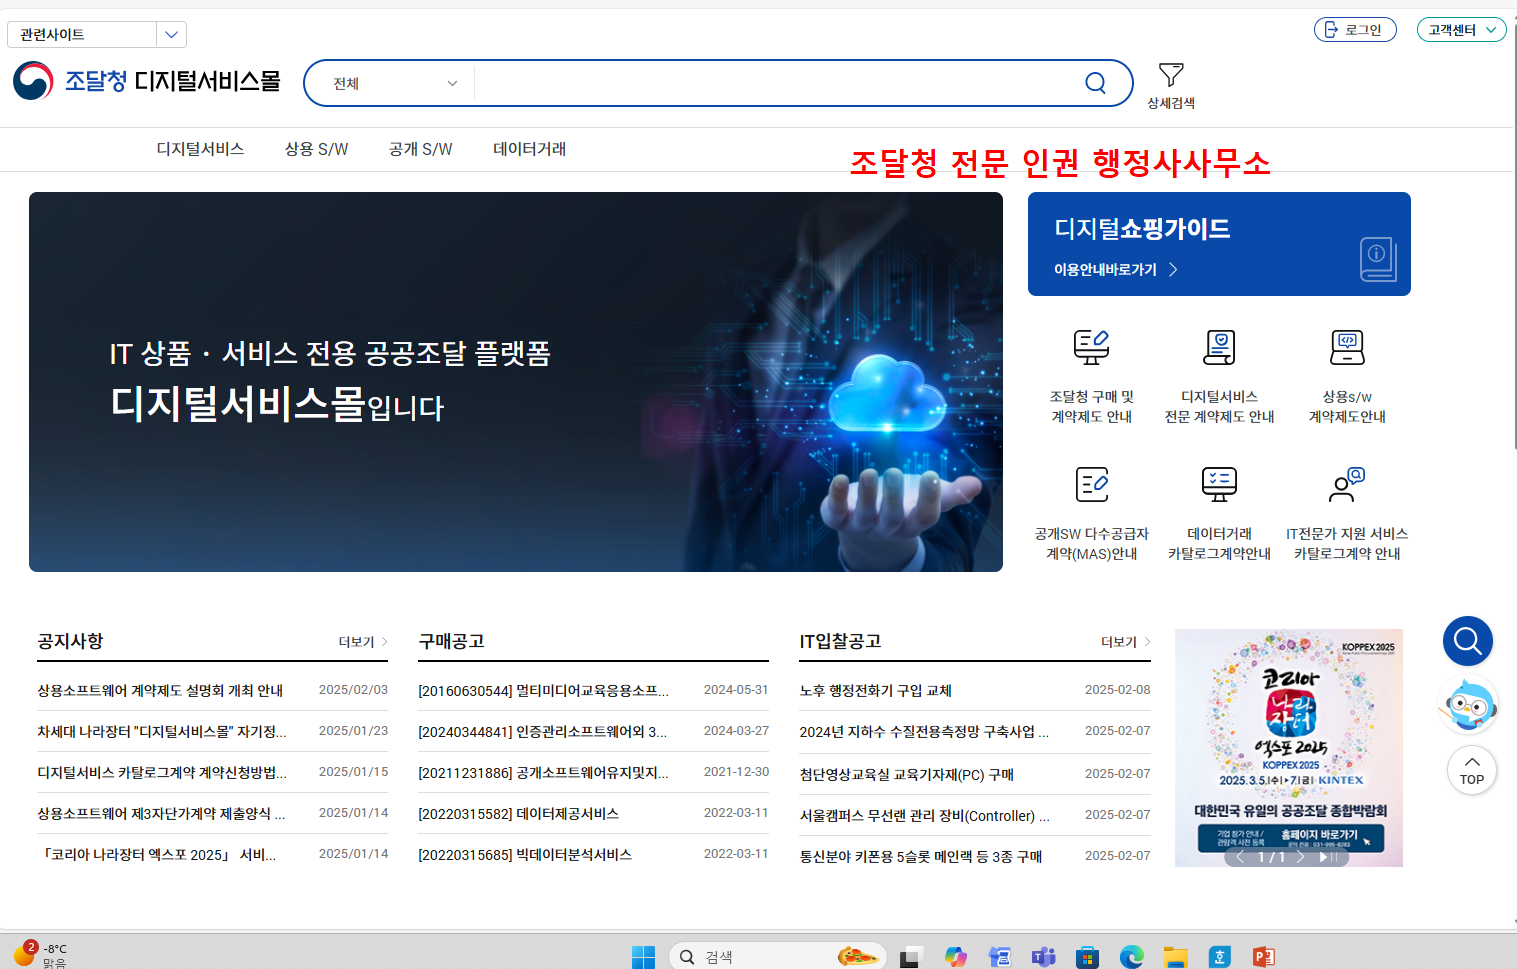Open Windows Start menu
The image size is (1517, 969).
643,957
